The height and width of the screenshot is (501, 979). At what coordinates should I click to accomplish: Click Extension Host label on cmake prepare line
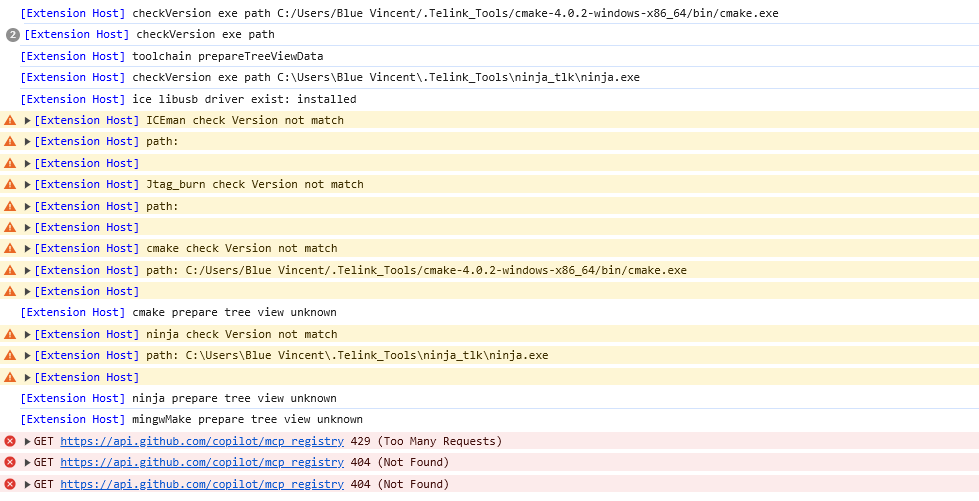coord(72,312)
